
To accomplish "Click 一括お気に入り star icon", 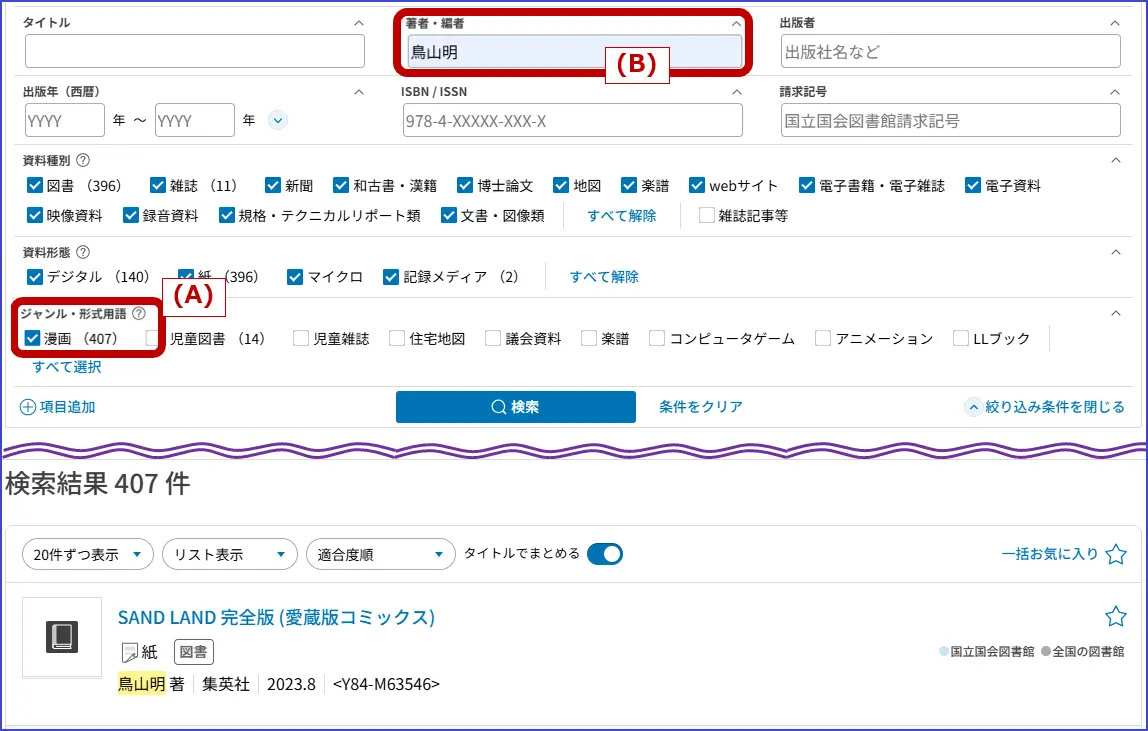I will click(1116, 554).
